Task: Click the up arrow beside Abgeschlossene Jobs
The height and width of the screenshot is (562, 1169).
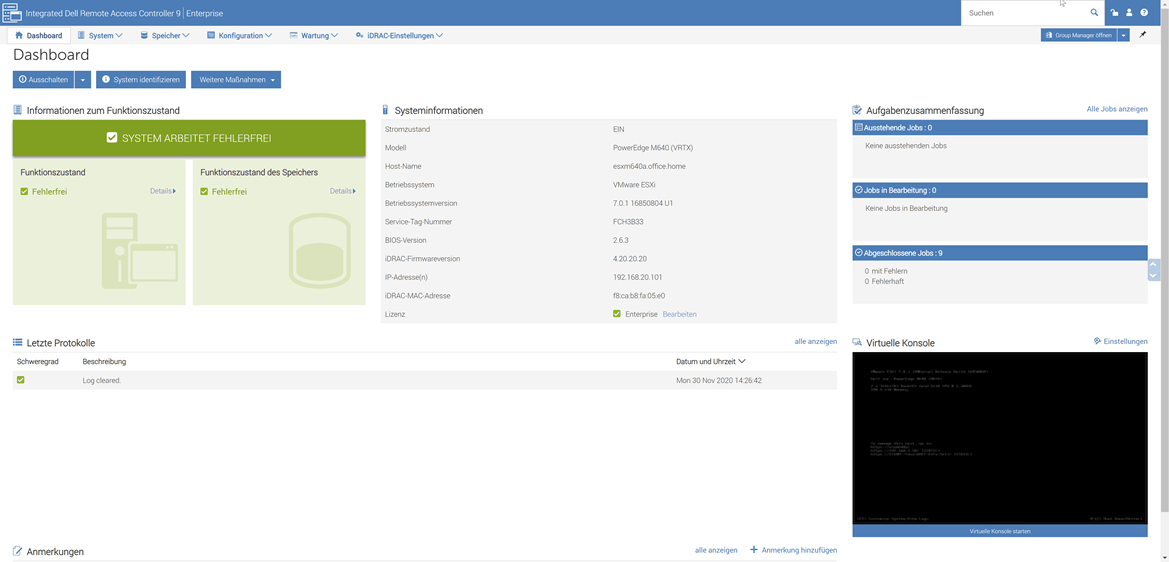Action: pos(1153,265)
